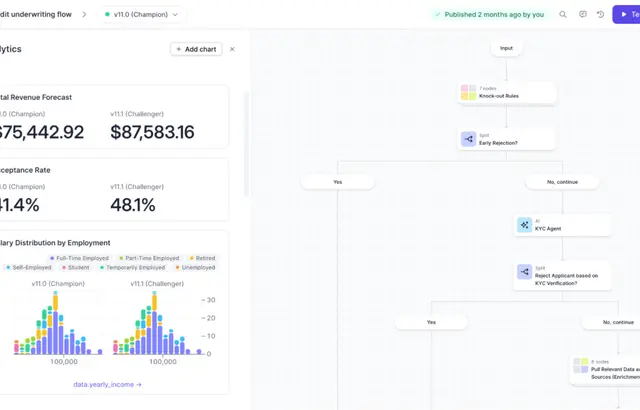Click the analytics panel scrollbar
This screenshot has height=410, width=640.
[246, 144]
